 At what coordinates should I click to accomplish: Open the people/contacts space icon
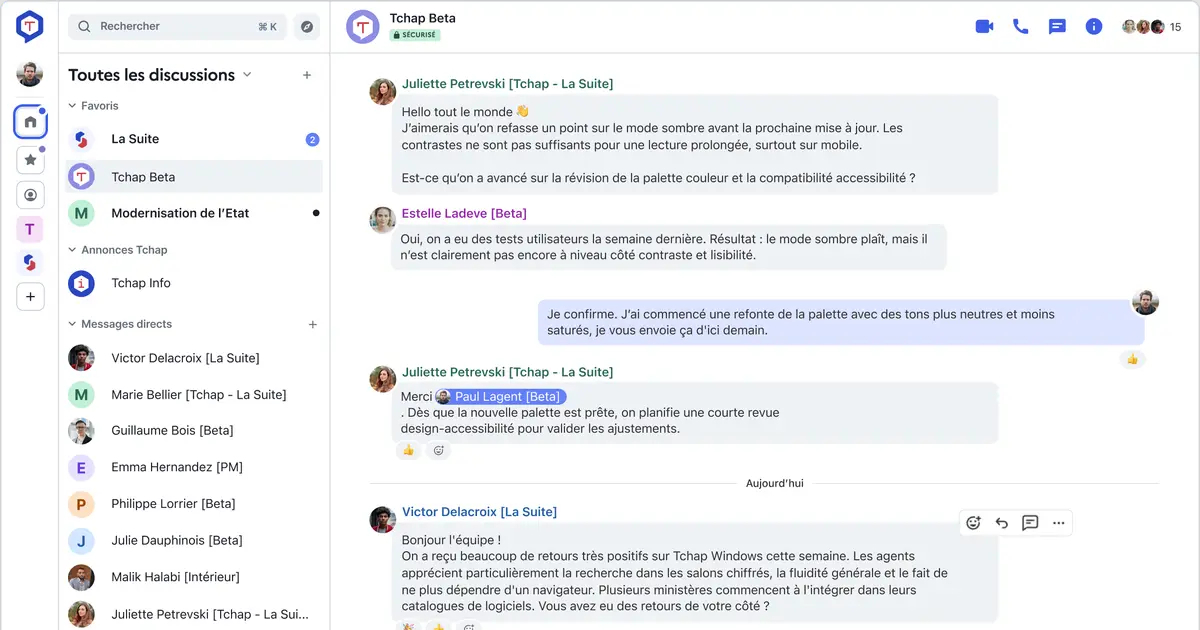tap(30, 195)
